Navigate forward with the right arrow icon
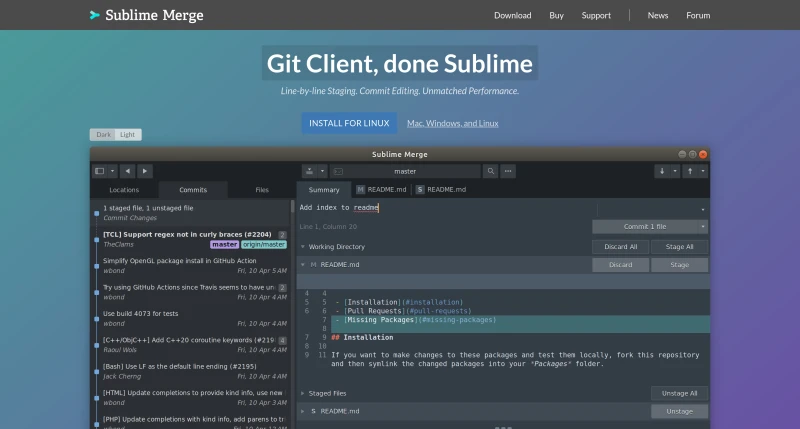 [145, 171]
